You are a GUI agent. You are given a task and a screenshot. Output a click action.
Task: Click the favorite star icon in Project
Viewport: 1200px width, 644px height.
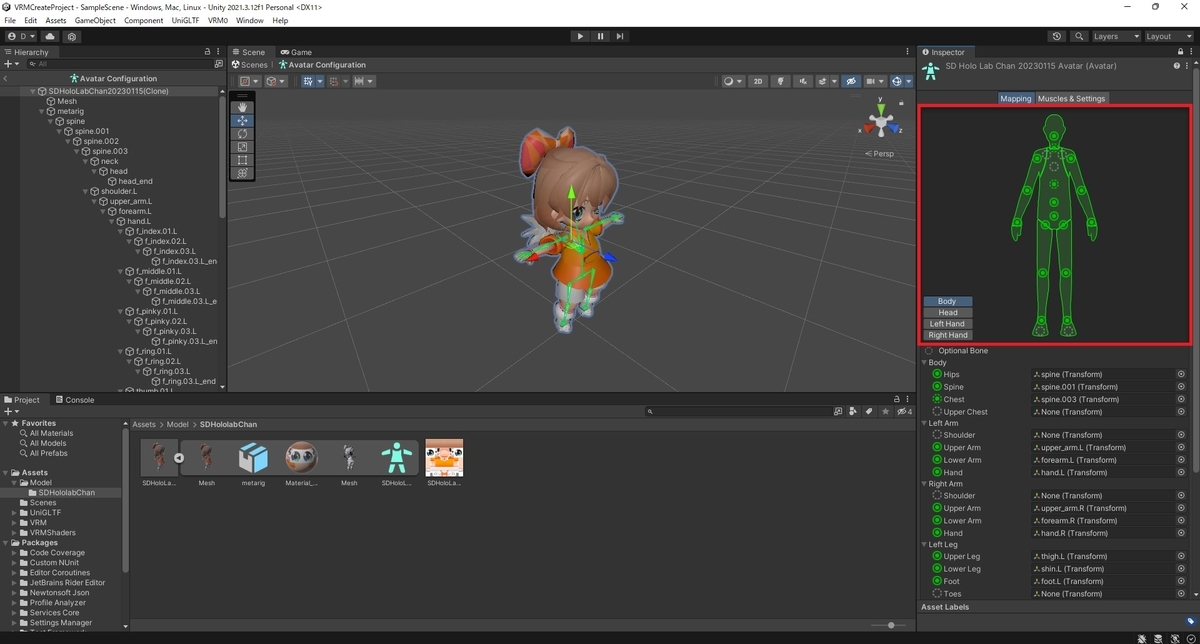pos(885,411)
